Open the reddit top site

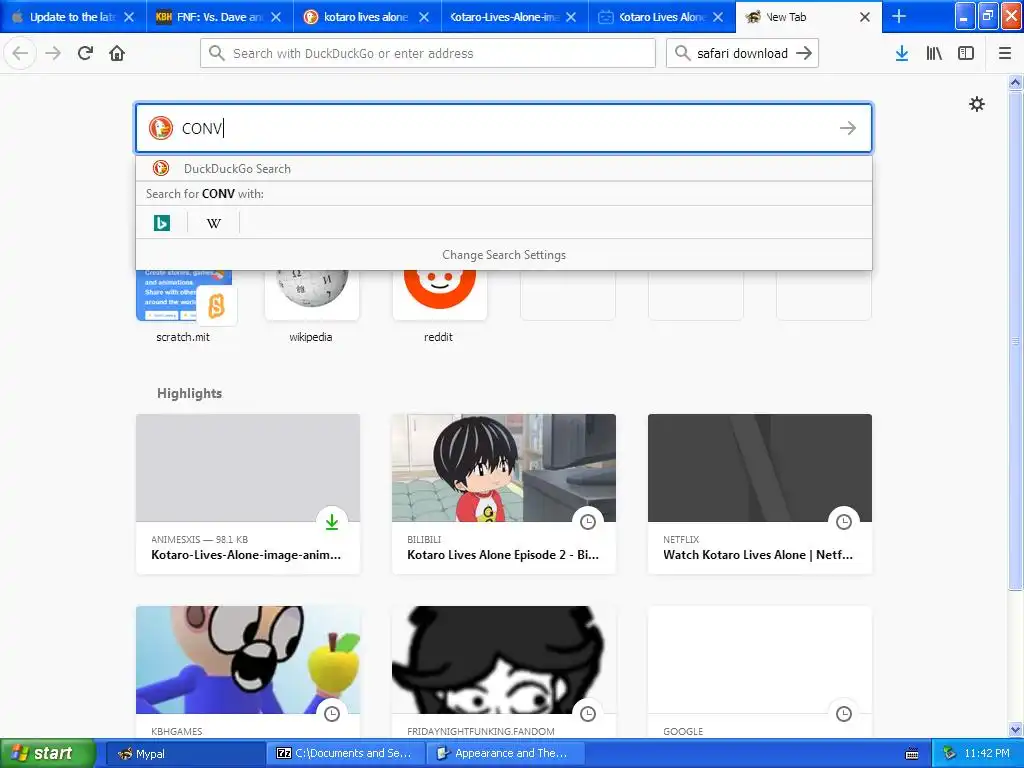tap(439, 306)
